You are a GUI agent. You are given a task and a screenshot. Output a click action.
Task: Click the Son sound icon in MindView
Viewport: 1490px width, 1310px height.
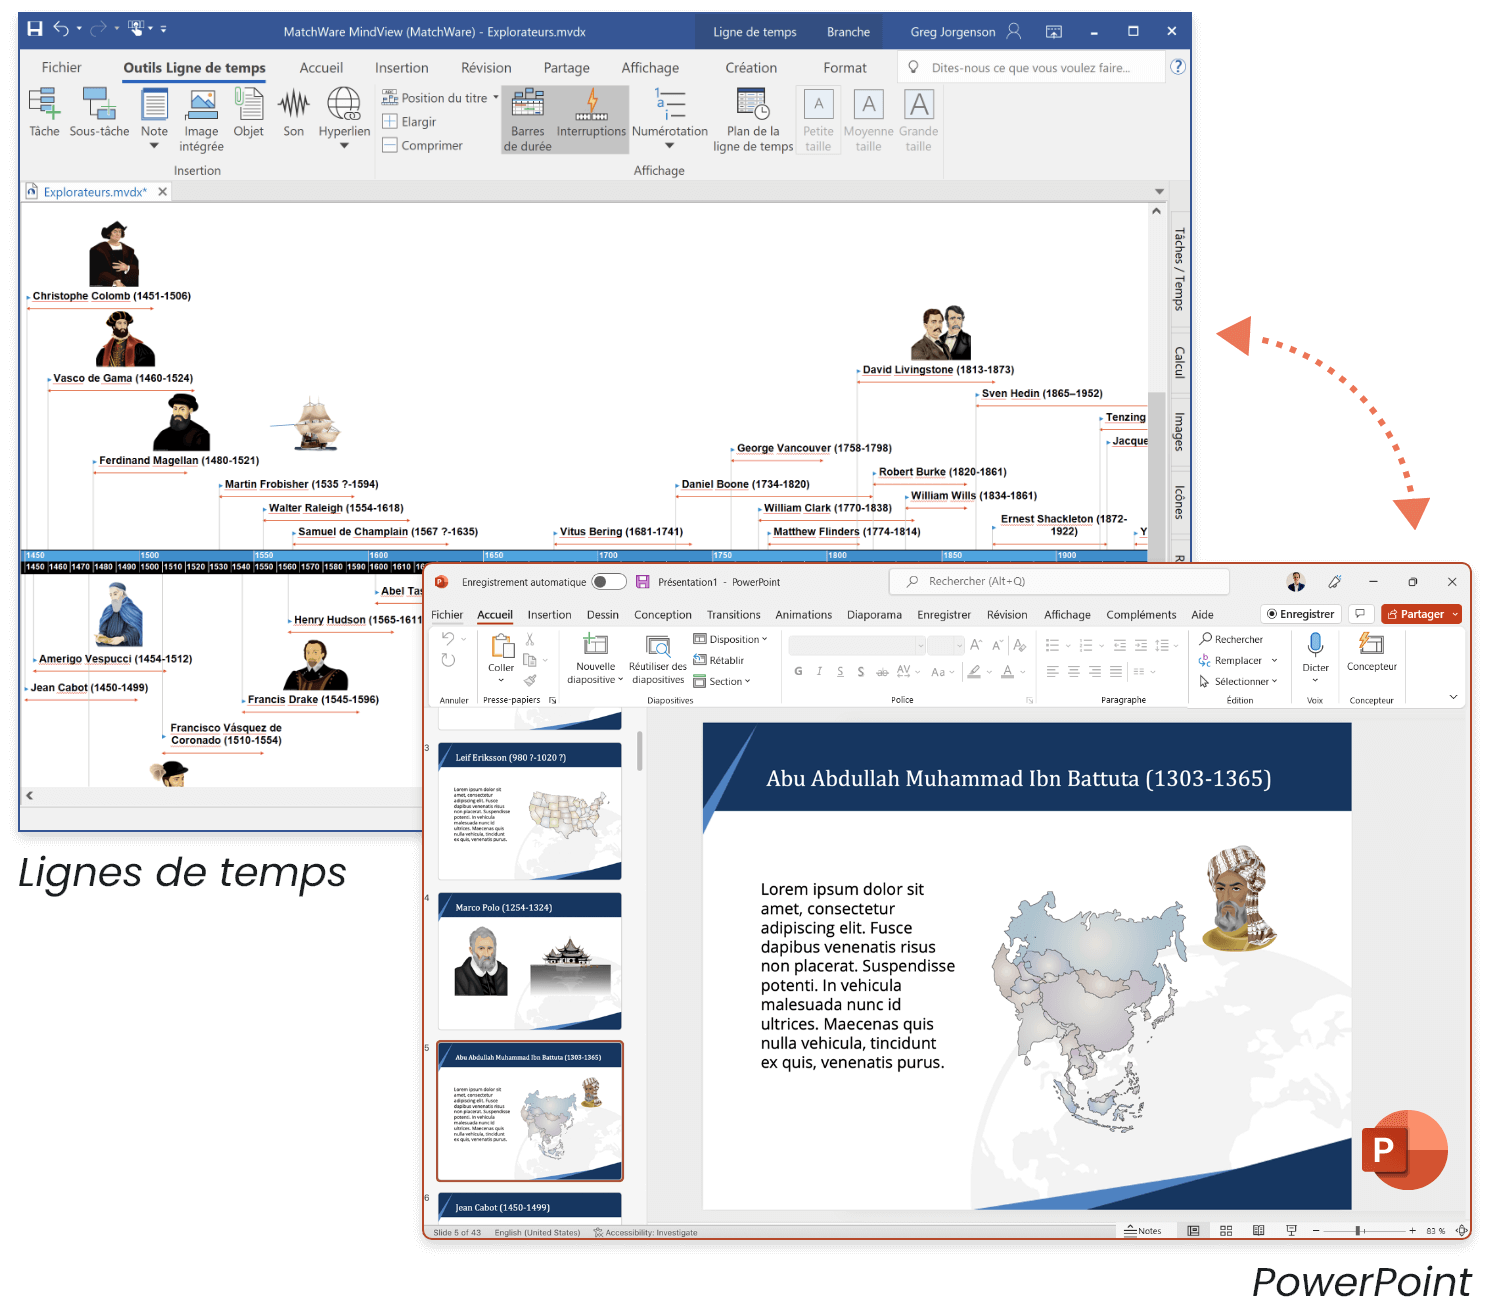(x=293, y=111)
